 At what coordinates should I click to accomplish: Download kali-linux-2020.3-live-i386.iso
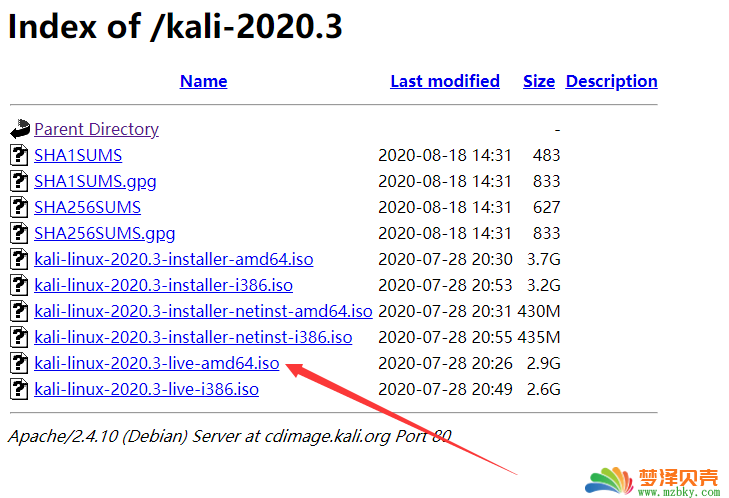pos(146,390)
